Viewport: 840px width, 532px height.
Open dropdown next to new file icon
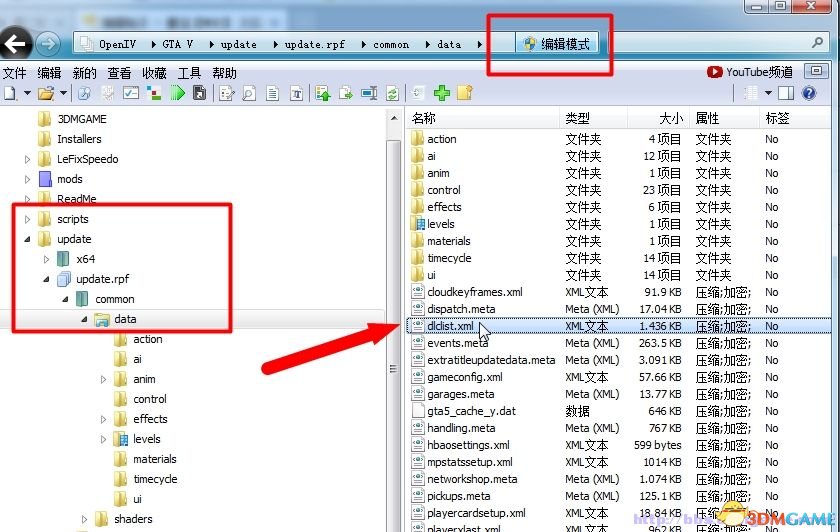point(27,93)
